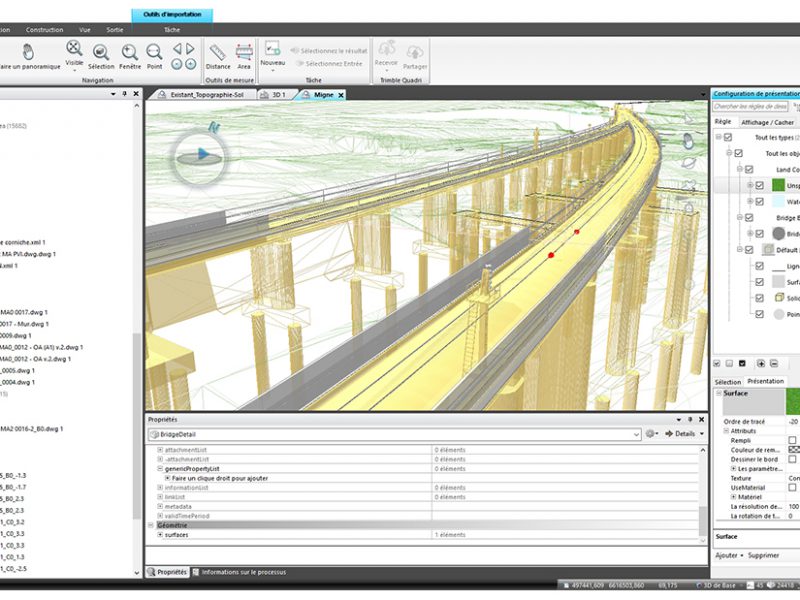Open the BridgeDetail dropdown in Propriétés
The width and height of the screenshot is (800, 600).
636,434
